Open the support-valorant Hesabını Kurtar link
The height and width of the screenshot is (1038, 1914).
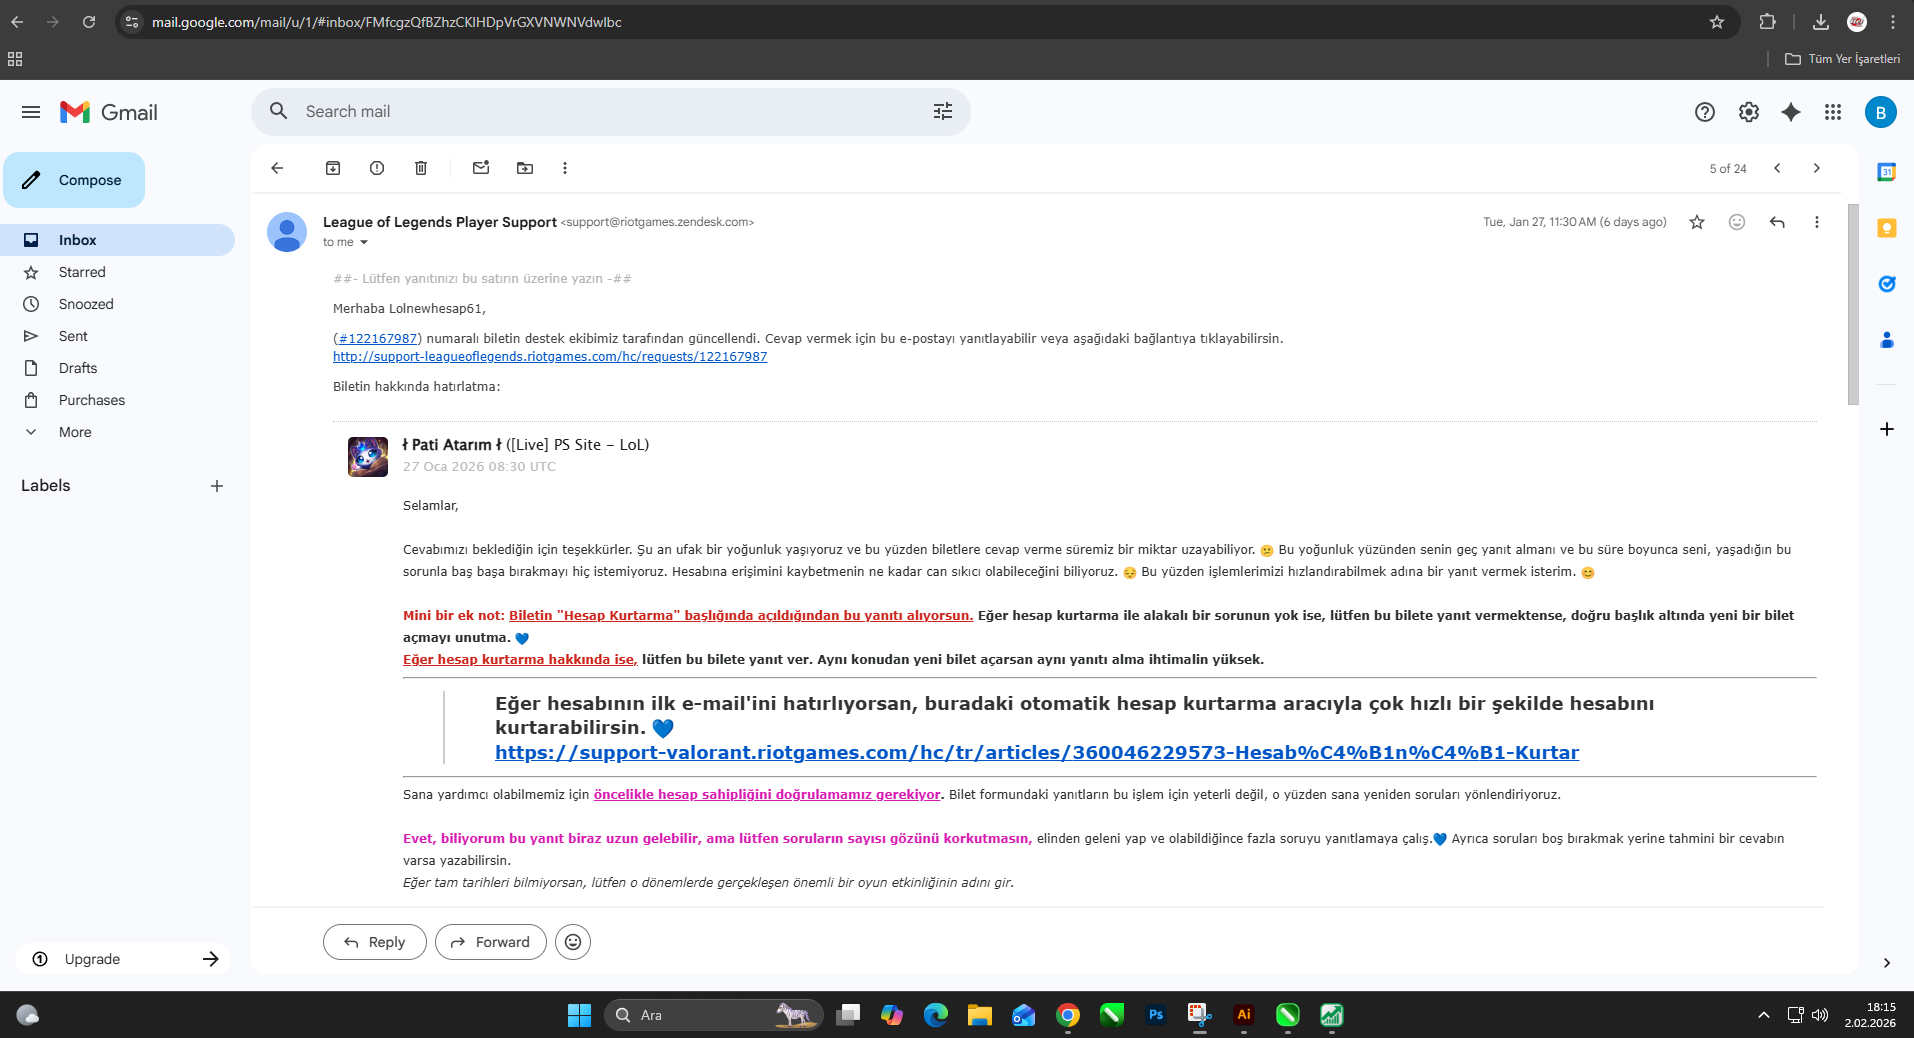(x=1037, y=753)
